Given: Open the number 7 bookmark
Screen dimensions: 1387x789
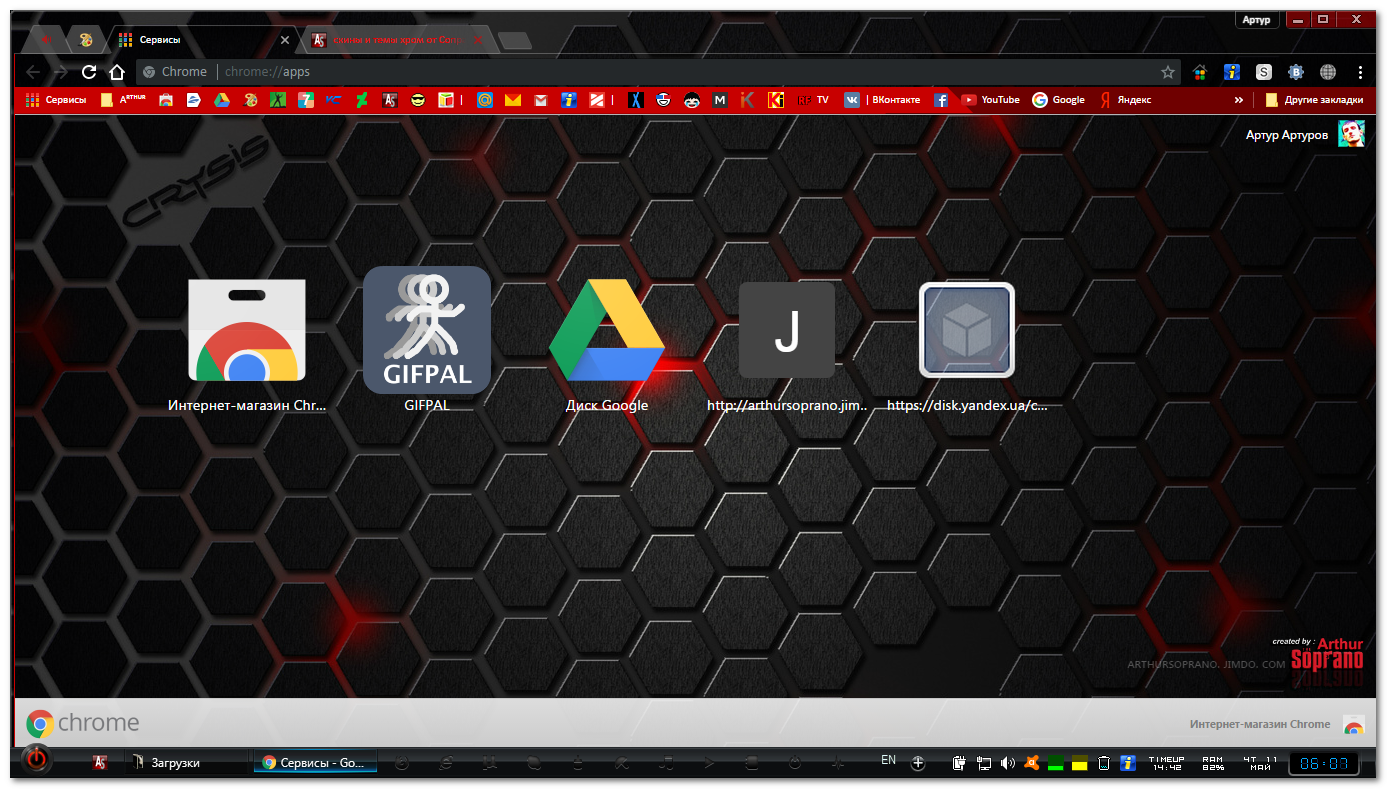Looking at the screenshot, I should [306, 100].
